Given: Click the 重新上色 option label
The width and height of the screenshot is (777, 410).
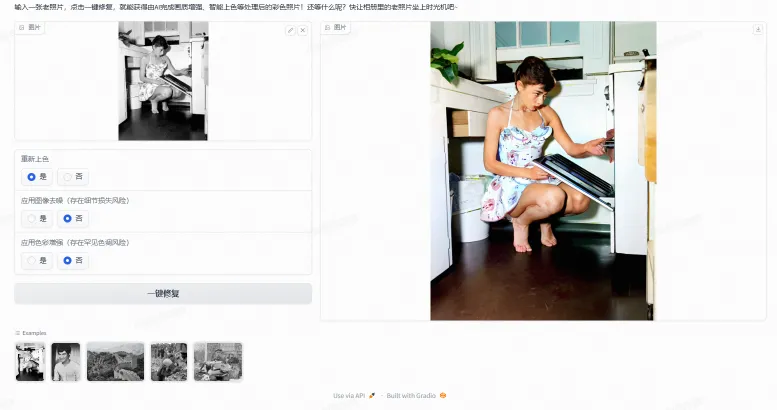Looking at the screenshot, I should click(x=35, y=159).
